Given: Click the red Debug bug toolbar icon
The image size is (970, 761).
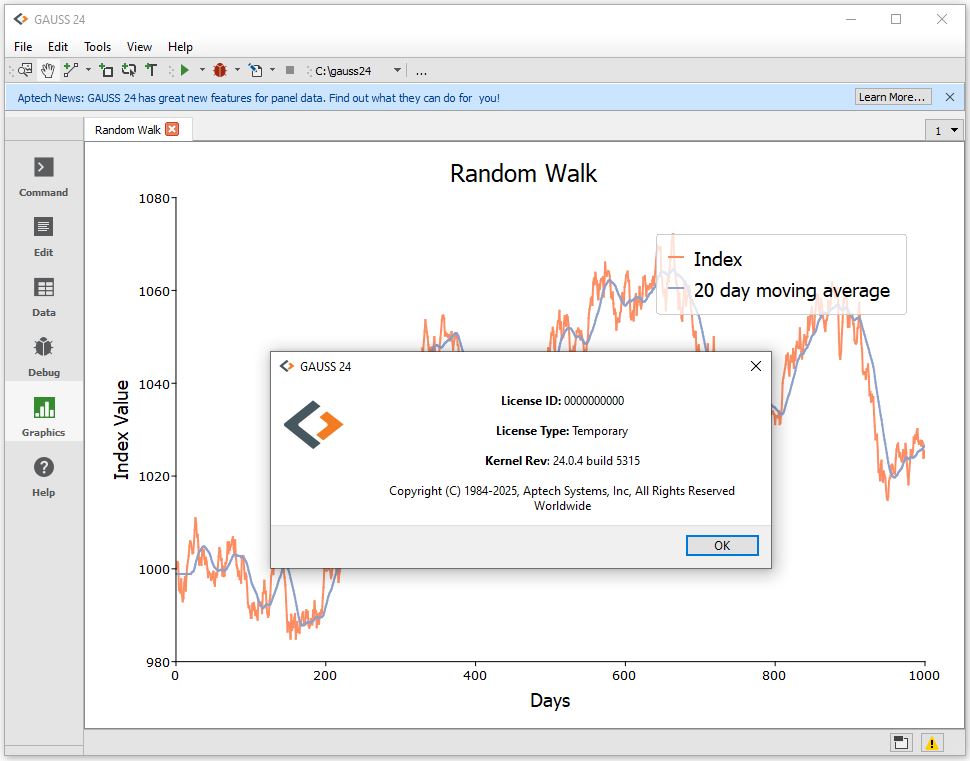Looking at the screenshot, I should coord(220,70).
